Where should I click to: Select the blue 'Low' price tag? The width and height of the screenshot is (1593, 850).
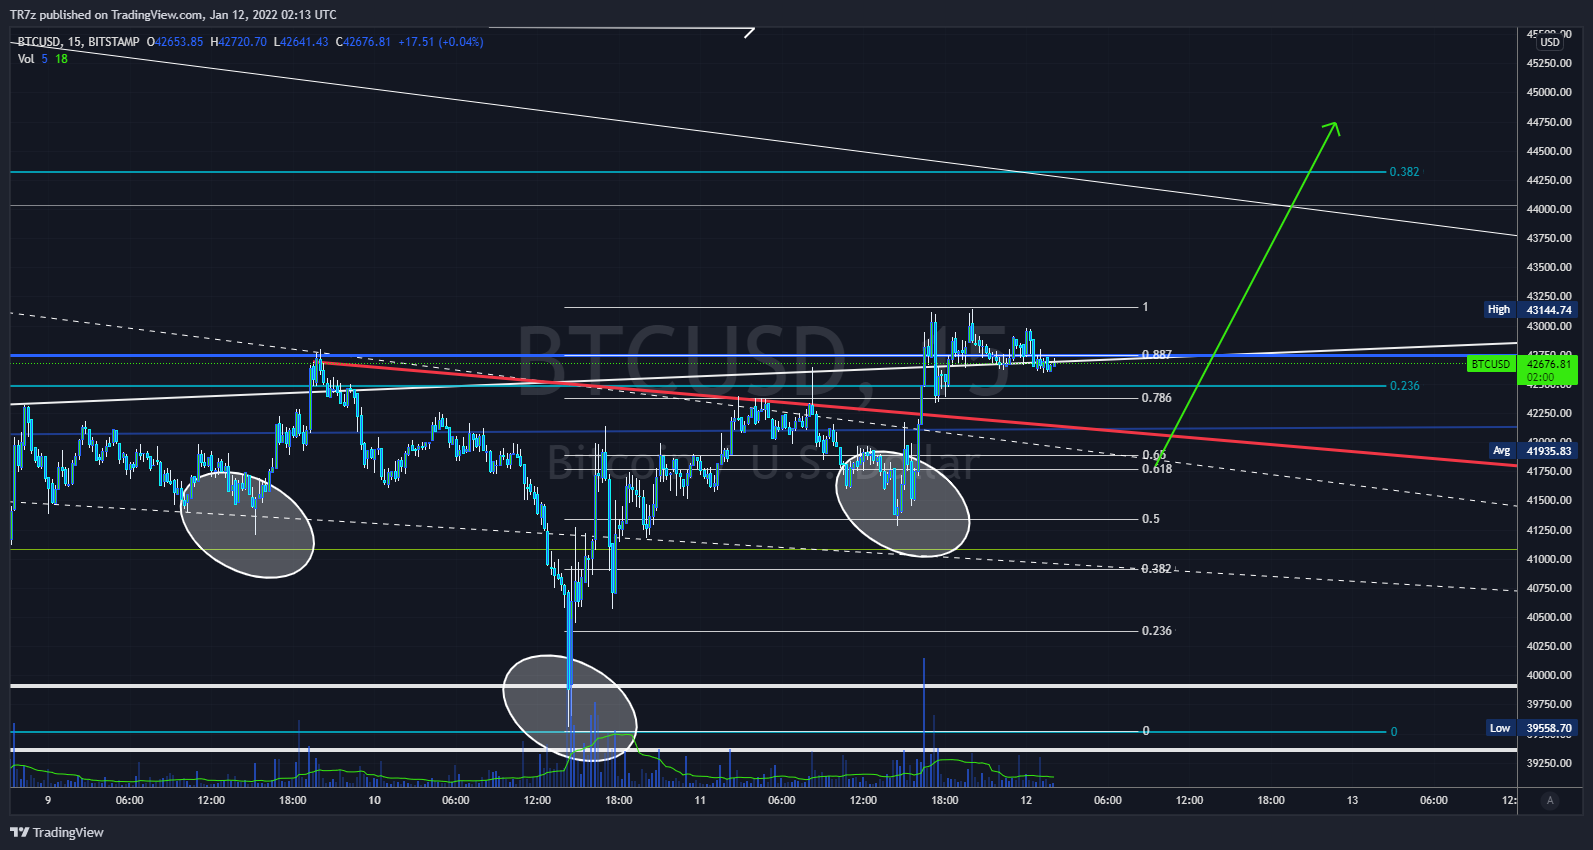pos(1500,728)
